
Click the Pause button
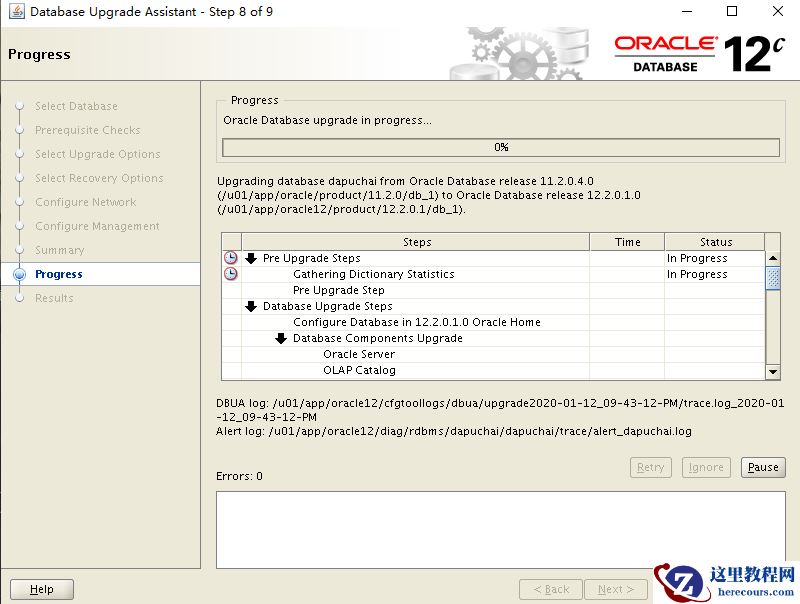[763, 467]
